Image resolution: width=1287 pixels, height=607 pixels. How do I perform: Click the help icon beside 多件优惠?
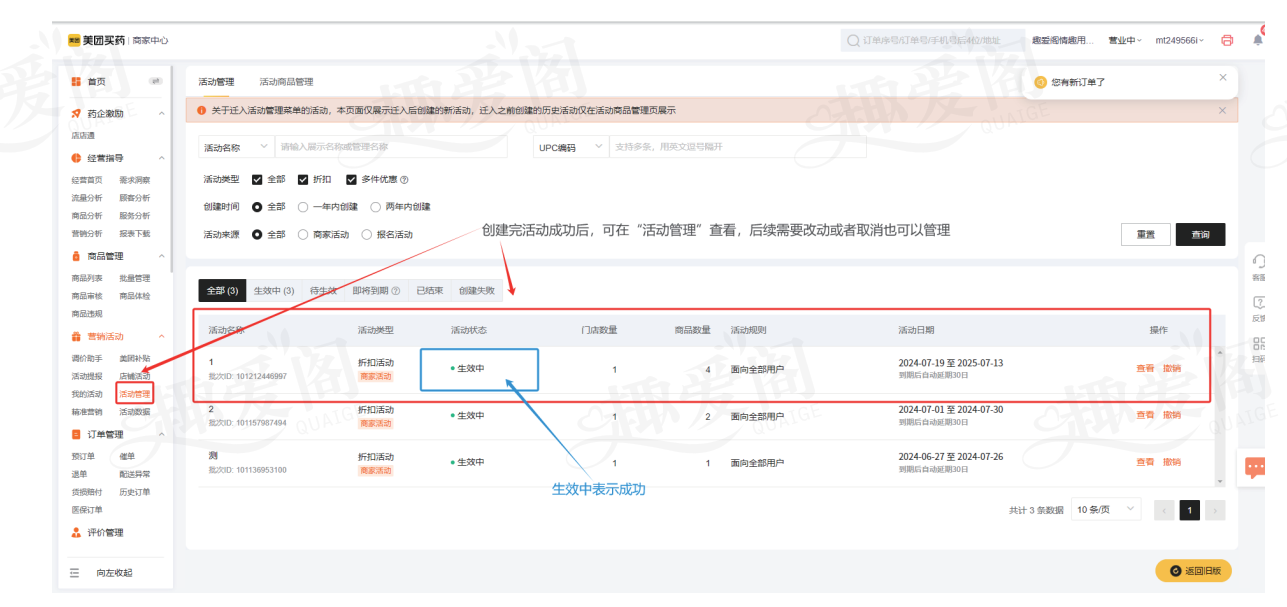click(405, 180)
